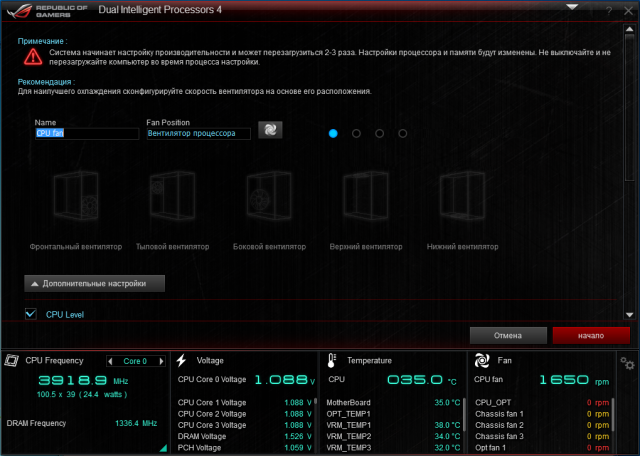Collapse the Дополнительные настройки section
640x456 pixels.
(x=95, y=283)
